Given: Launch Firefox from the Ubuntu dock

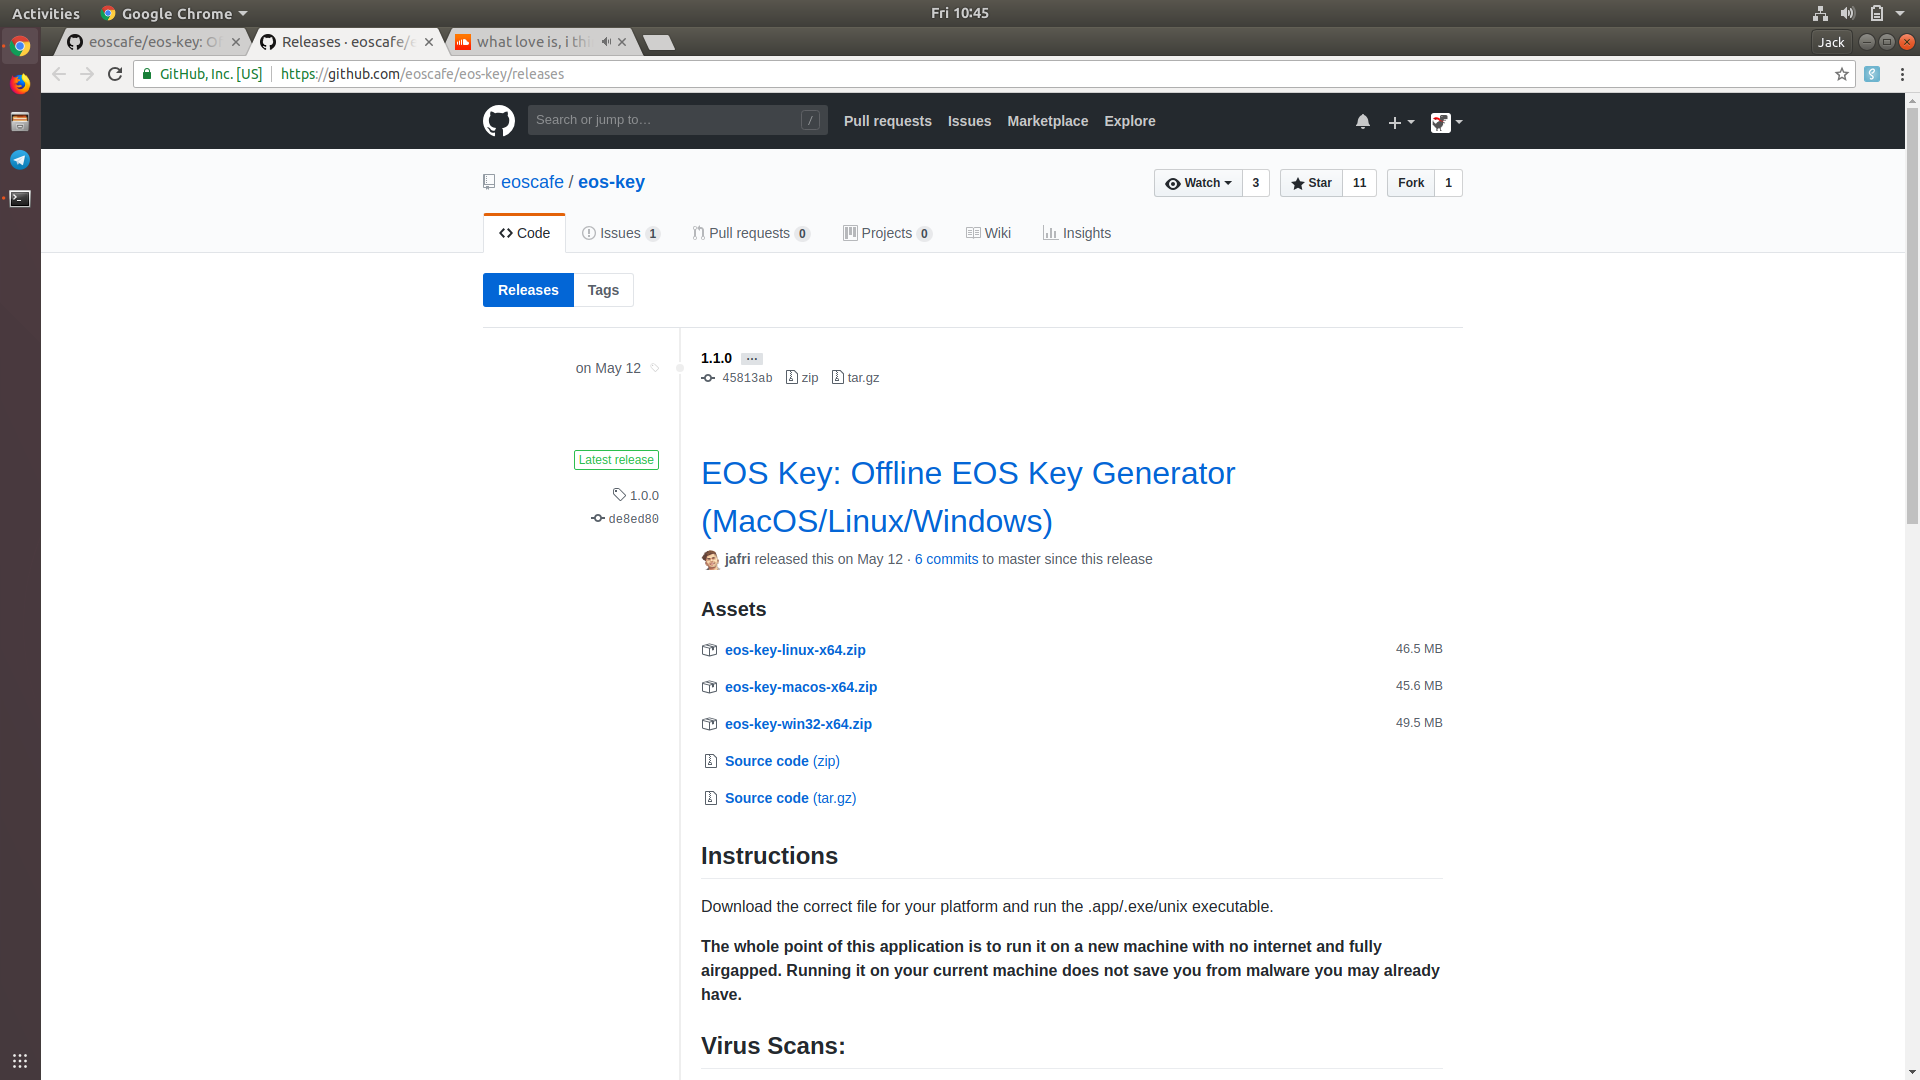Looking at the screenshot, I should 20,84.
